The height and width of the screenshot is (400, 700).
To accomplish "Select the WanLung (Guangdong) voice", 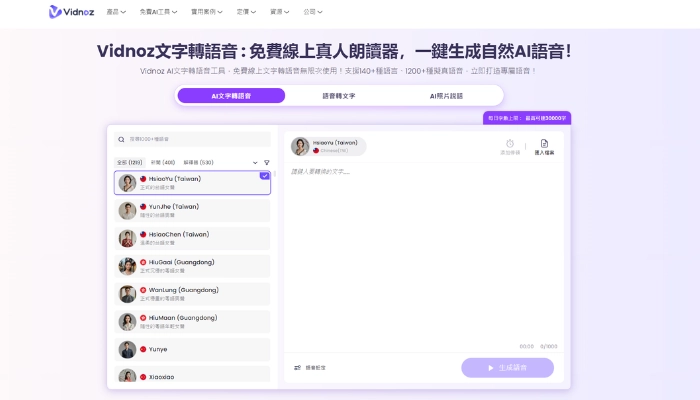I will tap(192, 294).
